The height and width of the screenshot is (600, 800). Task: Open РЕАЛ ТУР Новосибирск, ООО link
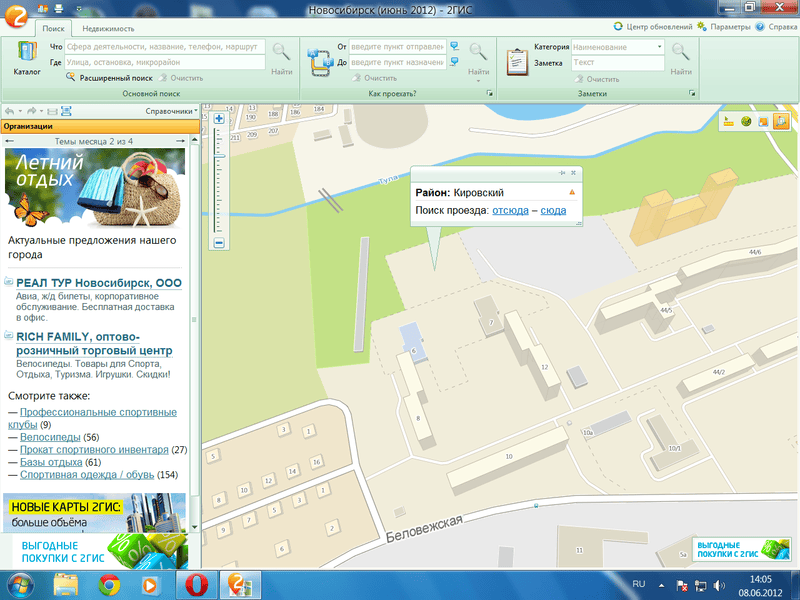(x=99, y=283)
